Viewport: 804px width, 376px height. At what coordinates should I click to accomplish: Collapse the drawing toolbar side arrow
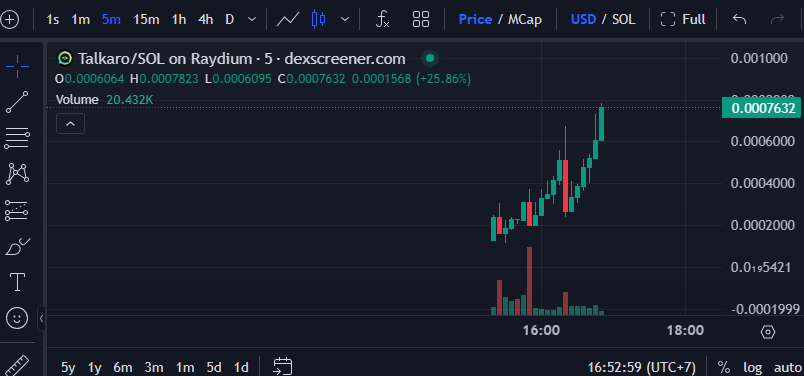[42, 319]
